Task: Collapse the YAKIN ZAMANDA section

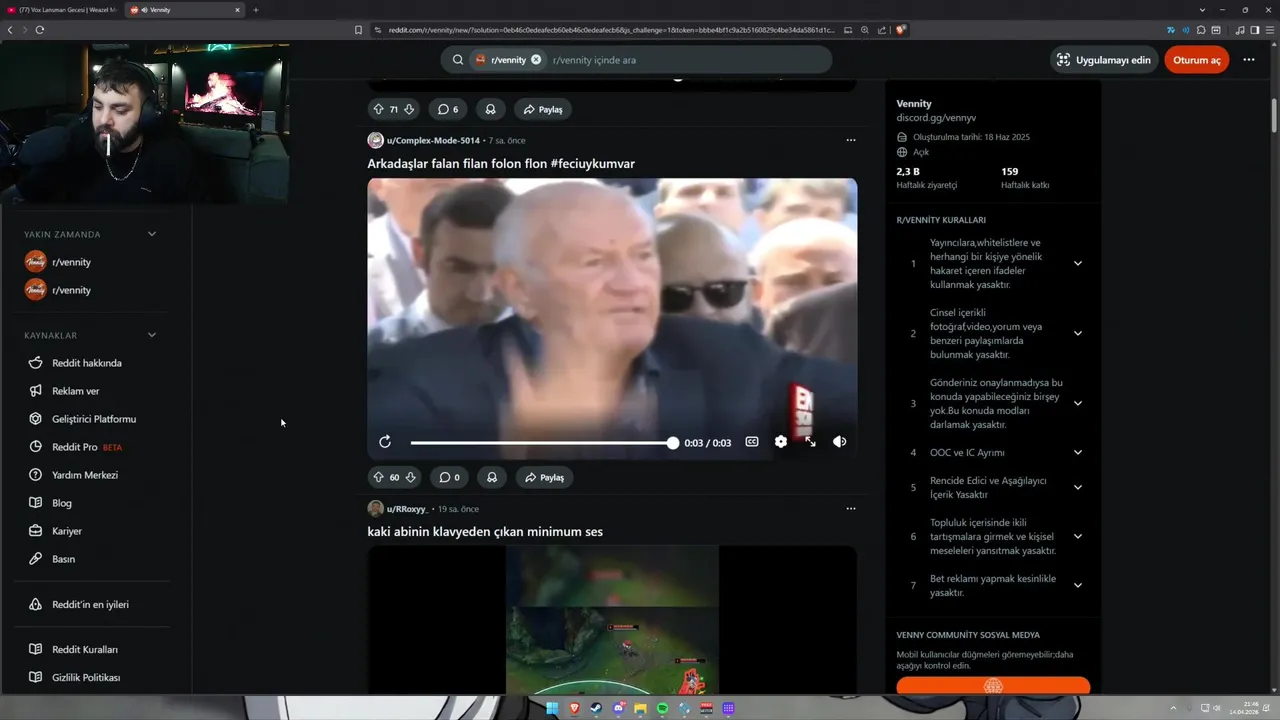Action: pyautogui.click(x=152, y=234)
